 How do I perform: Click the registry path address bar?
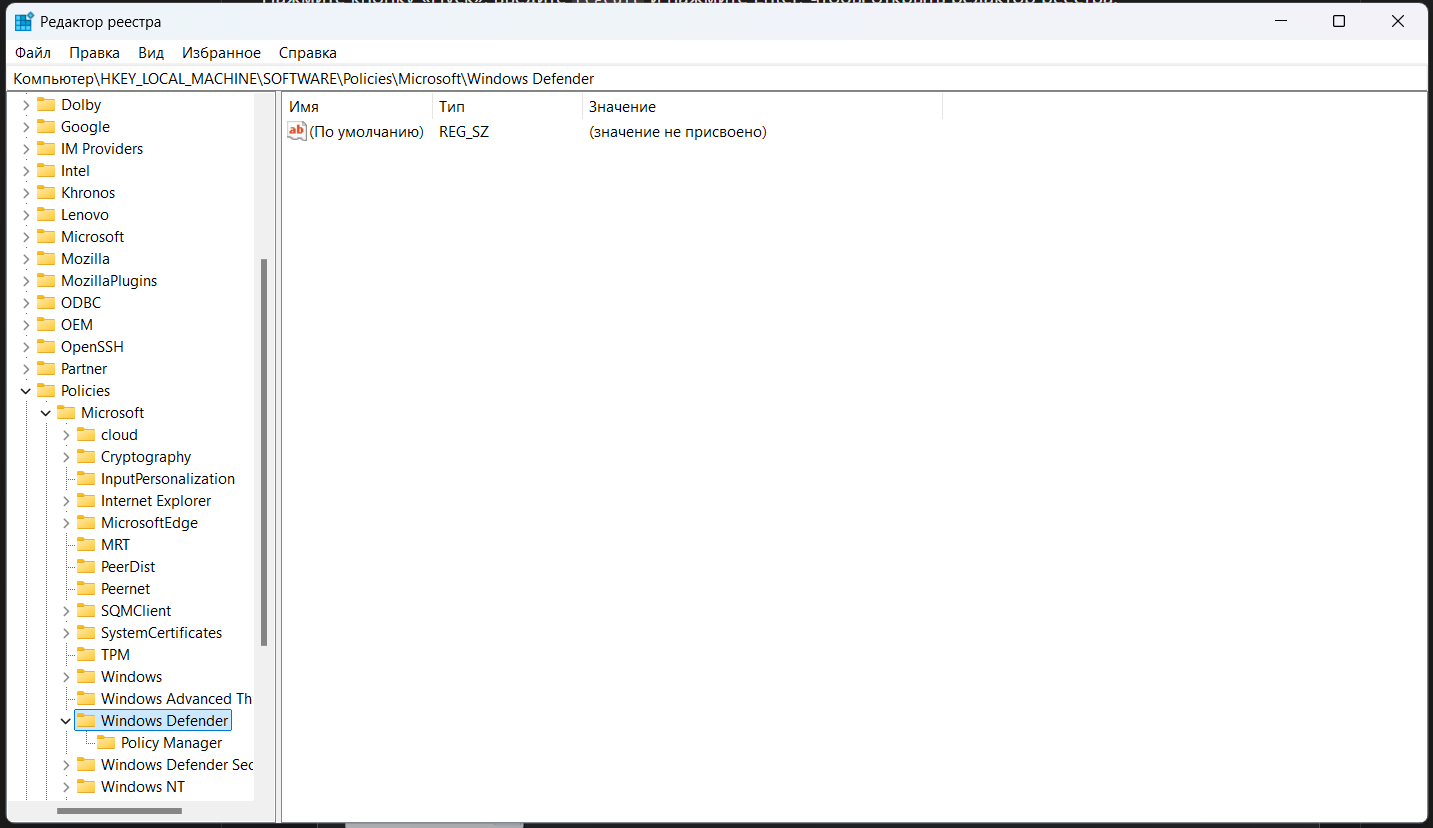point(716,79)
